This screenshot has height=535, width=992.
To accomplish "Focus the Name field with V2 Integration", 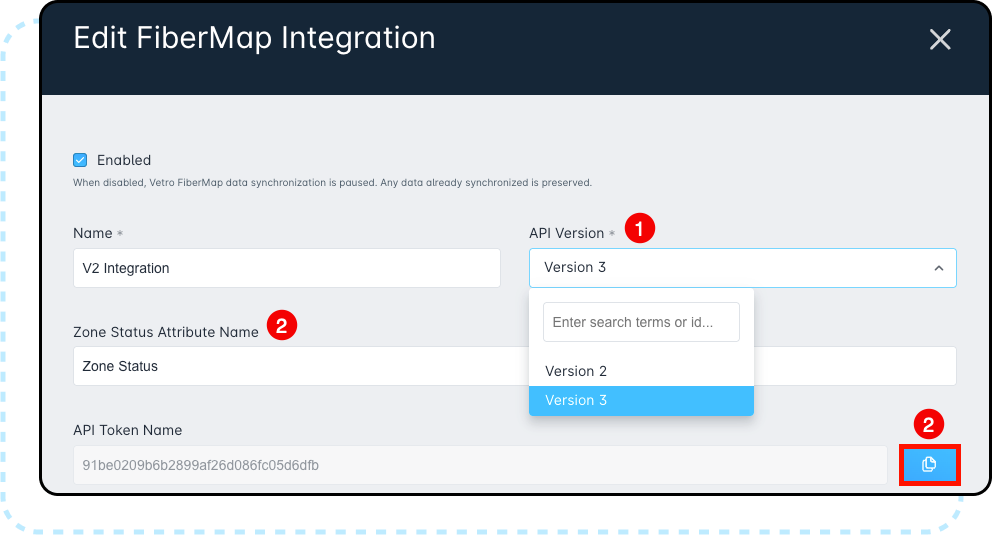I will (287, 268).
